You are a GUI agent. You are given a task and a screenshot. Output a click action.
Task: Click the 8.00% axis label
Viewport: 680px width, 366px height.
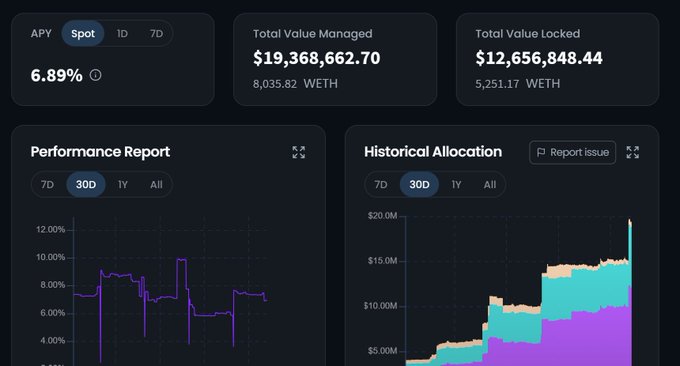52,285
